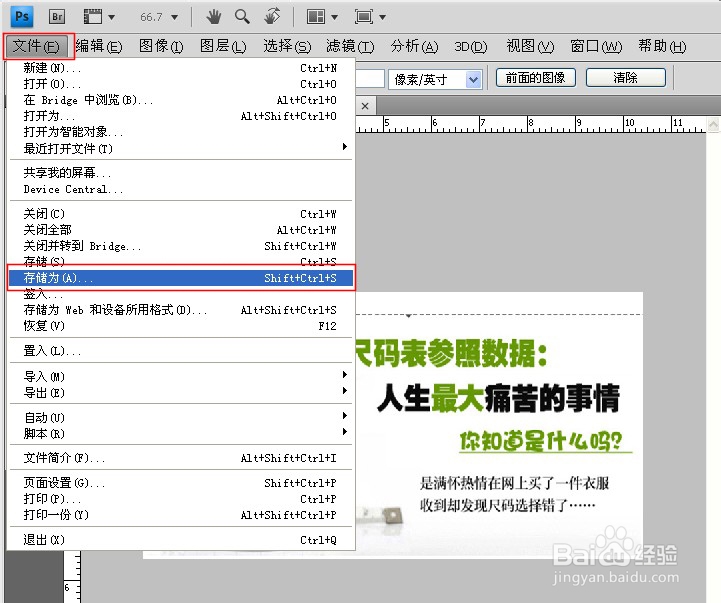
Task: Choose 打开为... menu entry
Action: [180, 116]
